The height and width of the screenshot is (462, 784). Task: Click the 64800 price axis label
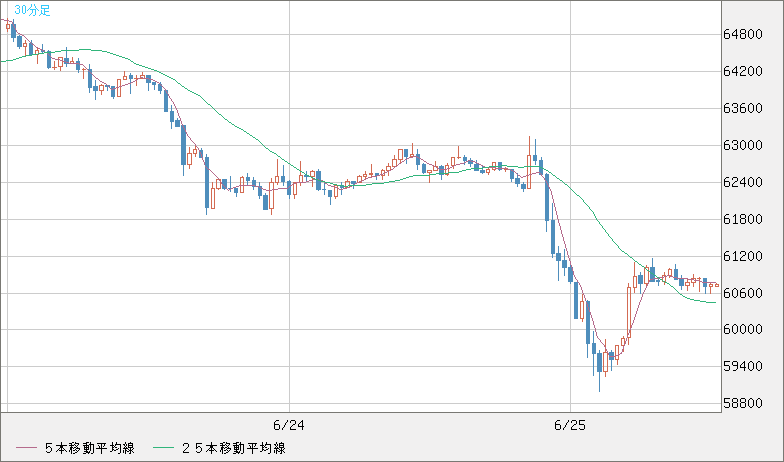[x=743, y=34]
